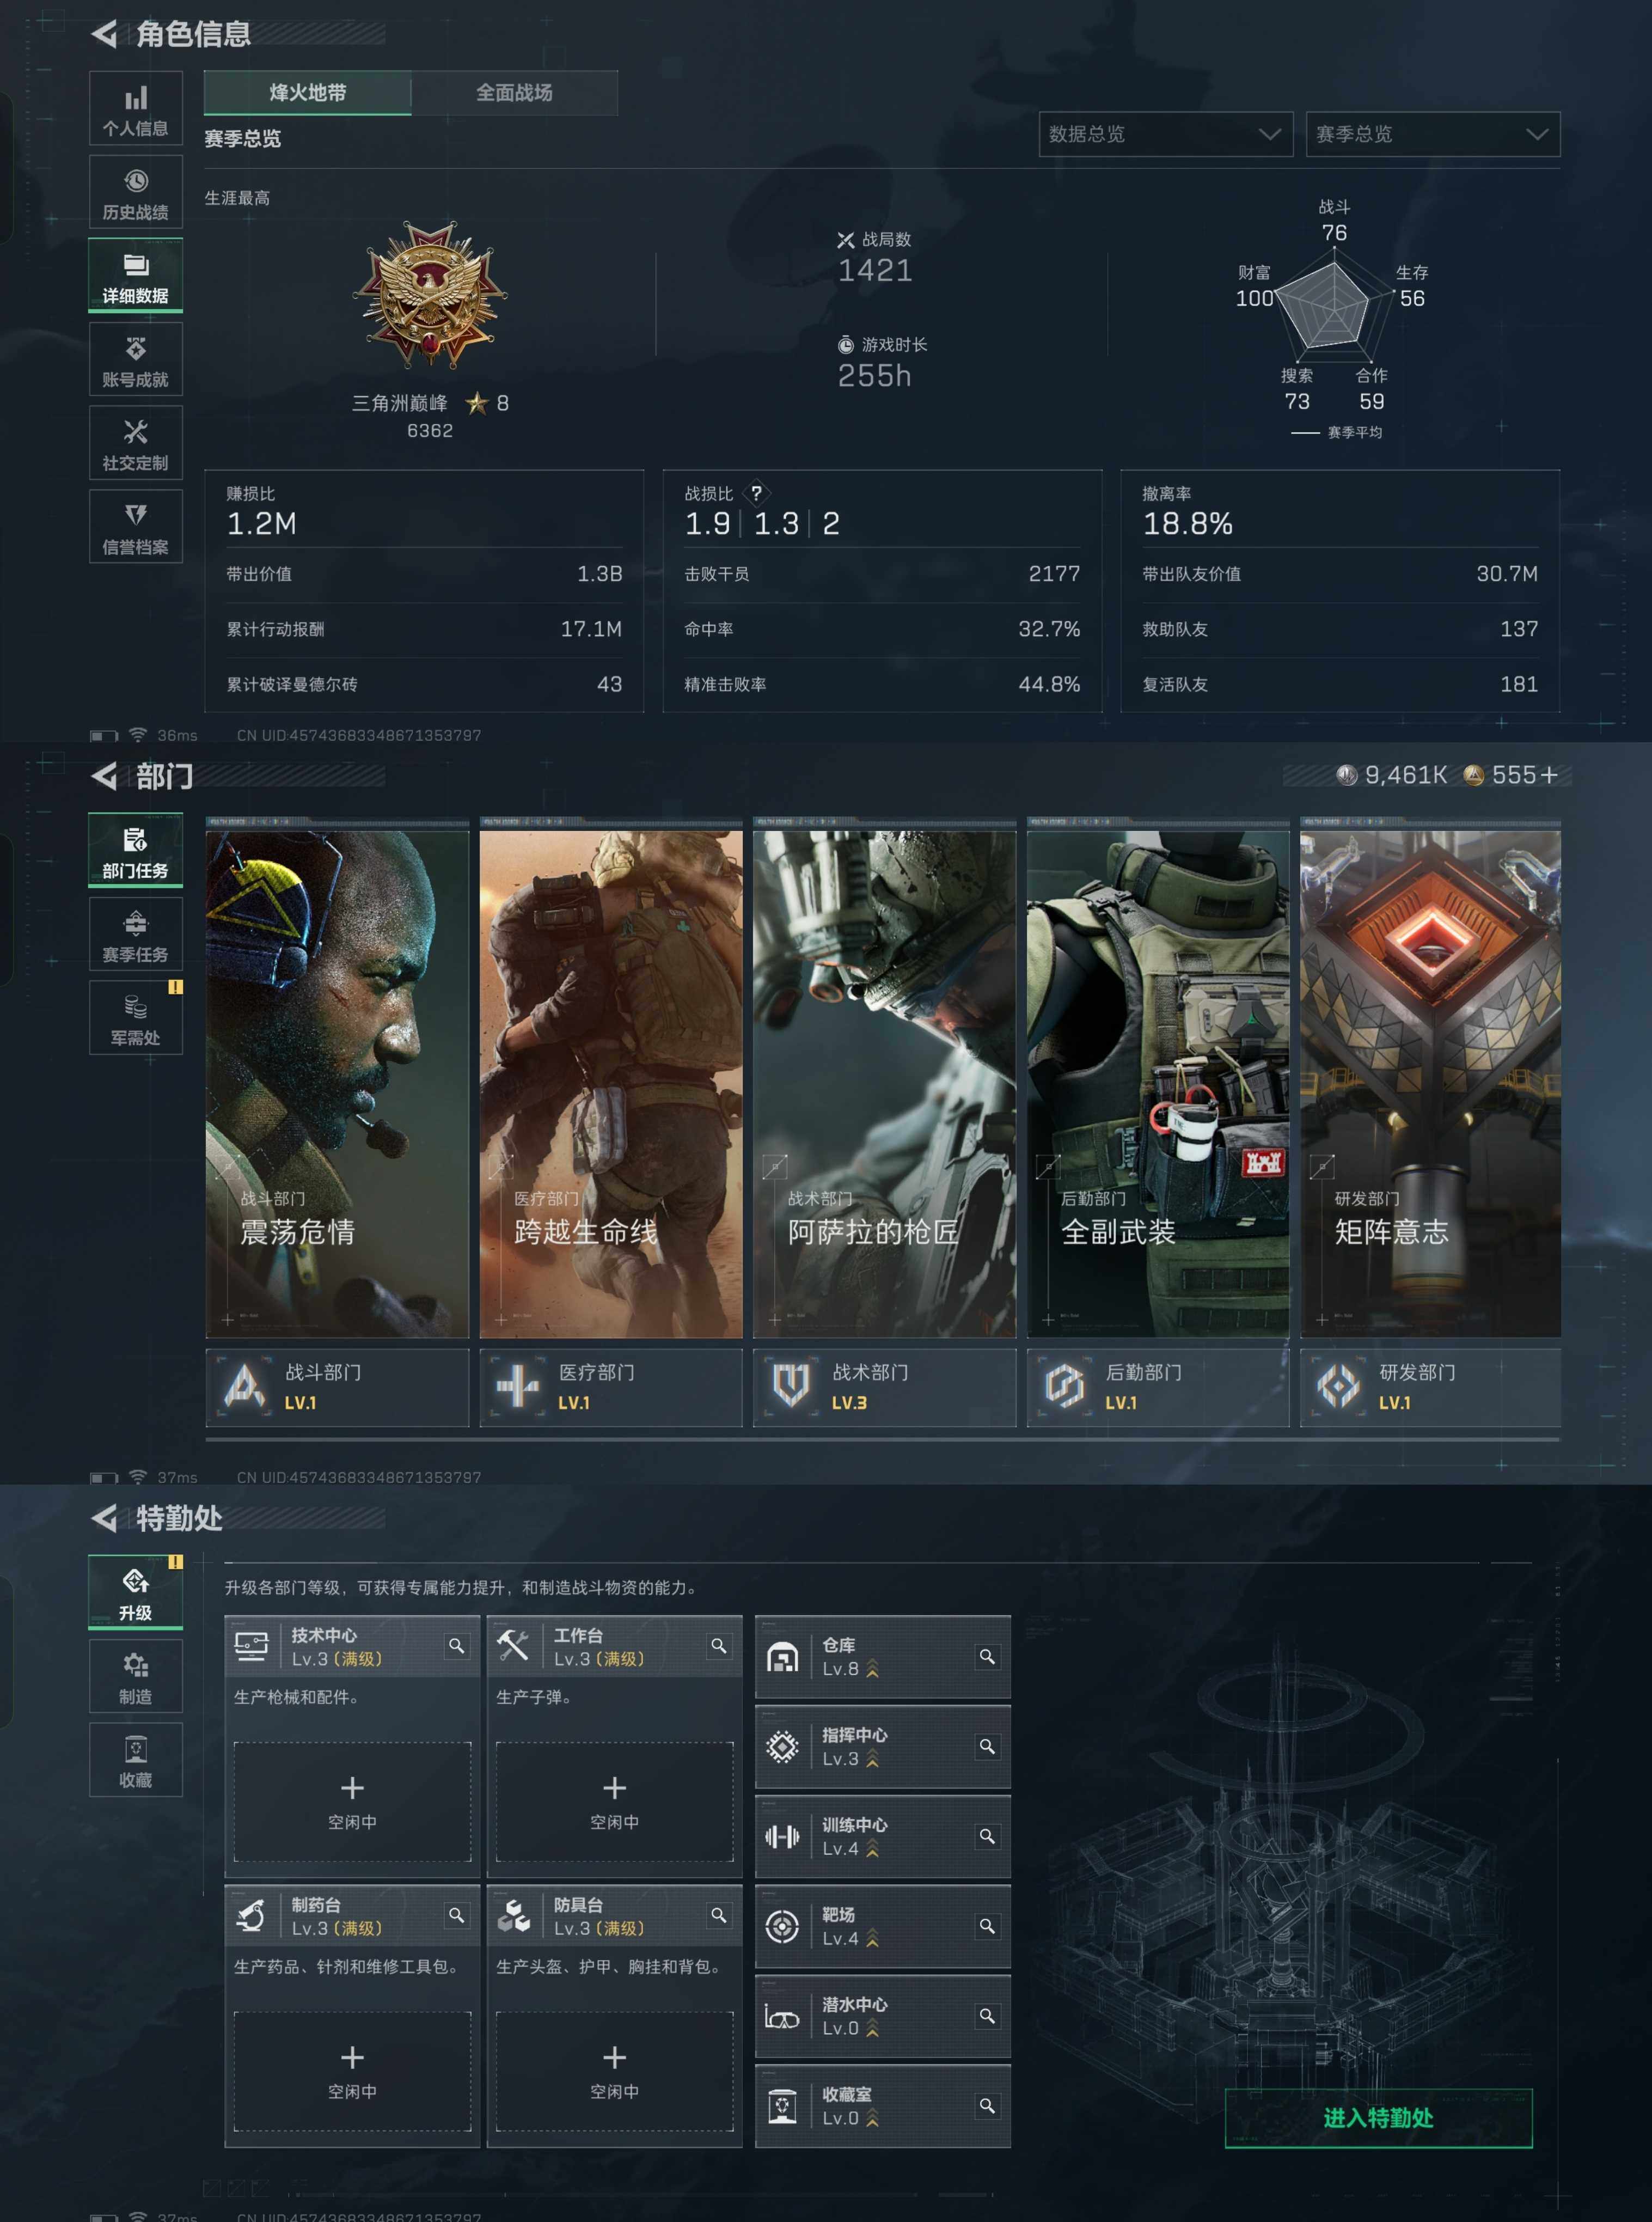Open the 信誉档案 sidebar icon
Viewport: 1652px width, 2222px height.
coord(135,527)
